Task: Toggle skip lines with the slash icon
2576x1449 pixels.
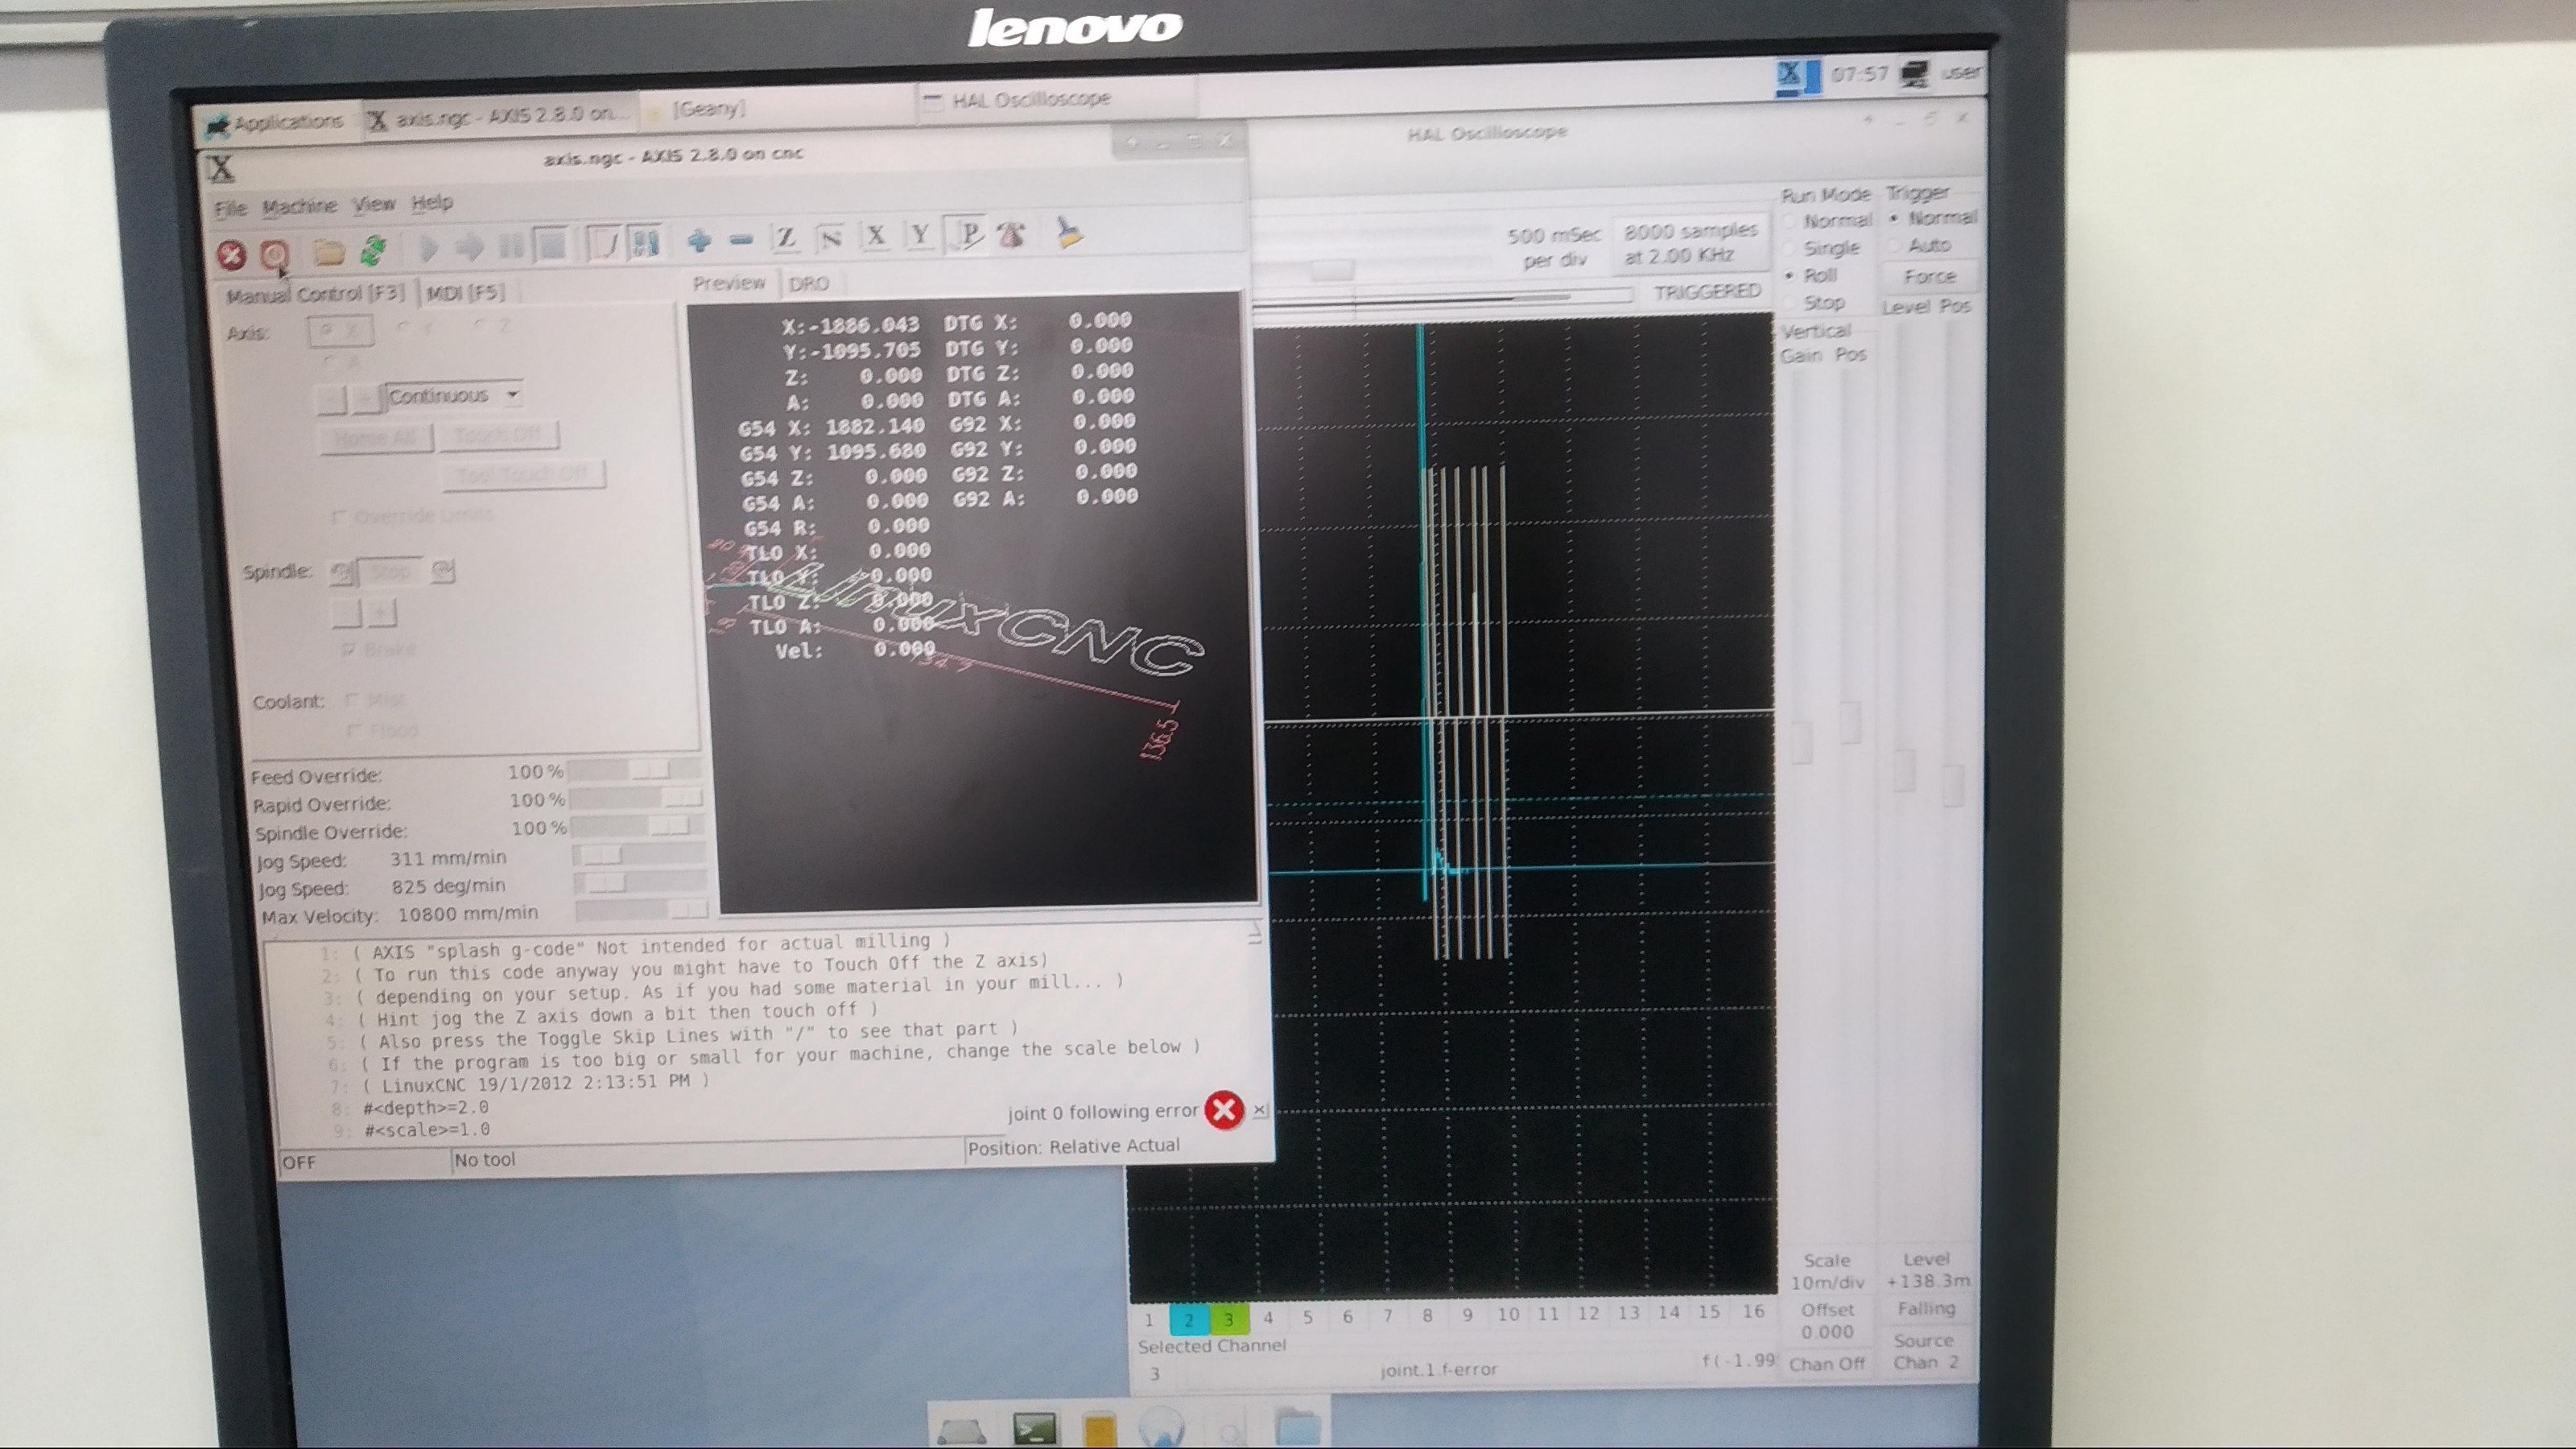Action: (604, 242)
